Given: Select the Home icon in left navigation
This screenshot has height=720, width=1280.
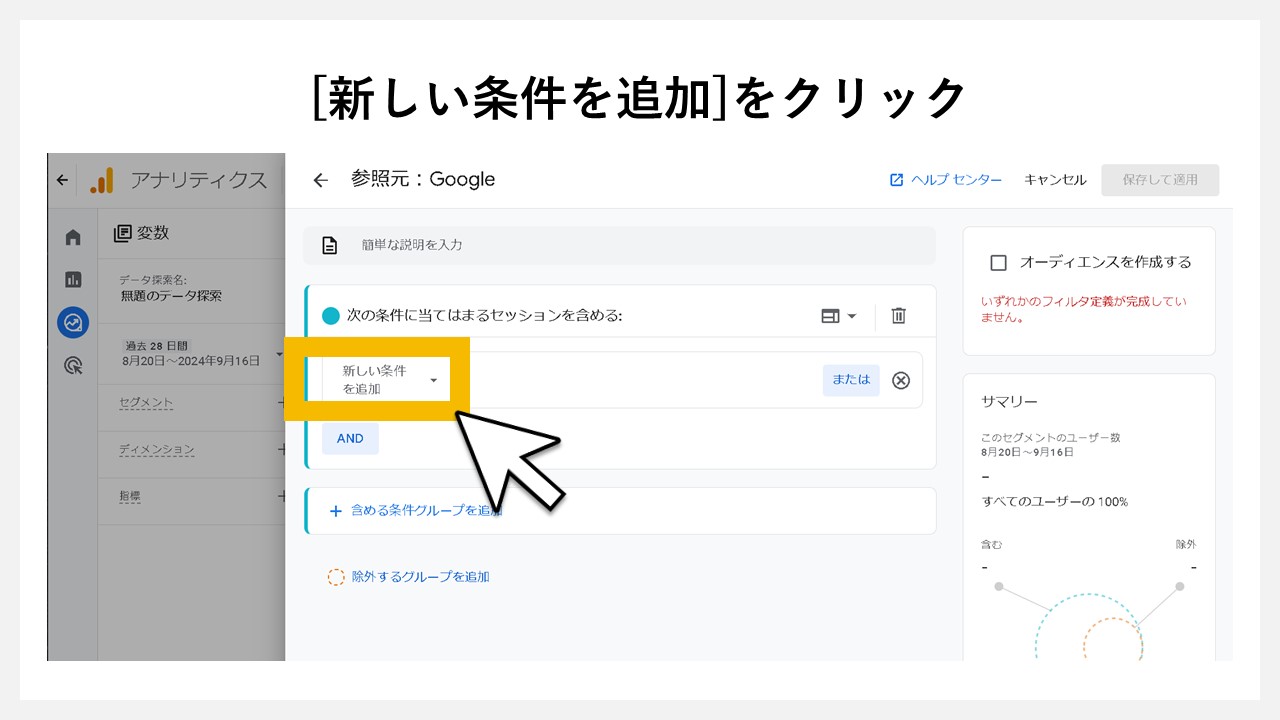Looking at the screenshot, I should 71,234.
